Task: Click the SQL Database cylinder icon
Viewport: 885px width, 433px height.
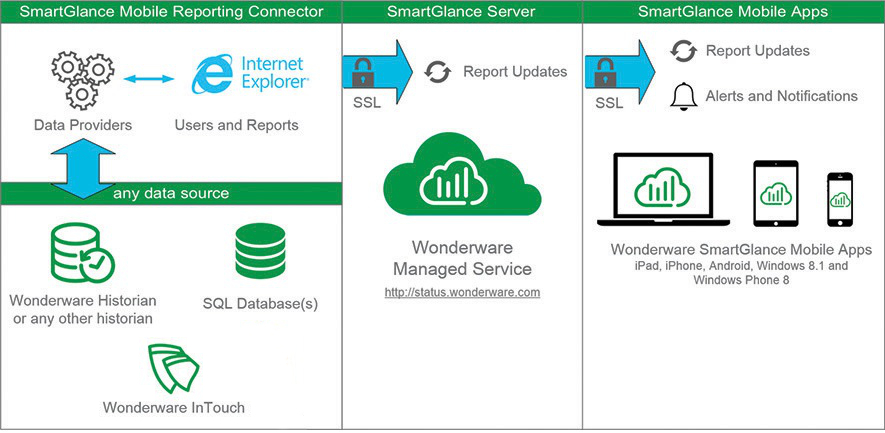Action: [x=260, y=251]
